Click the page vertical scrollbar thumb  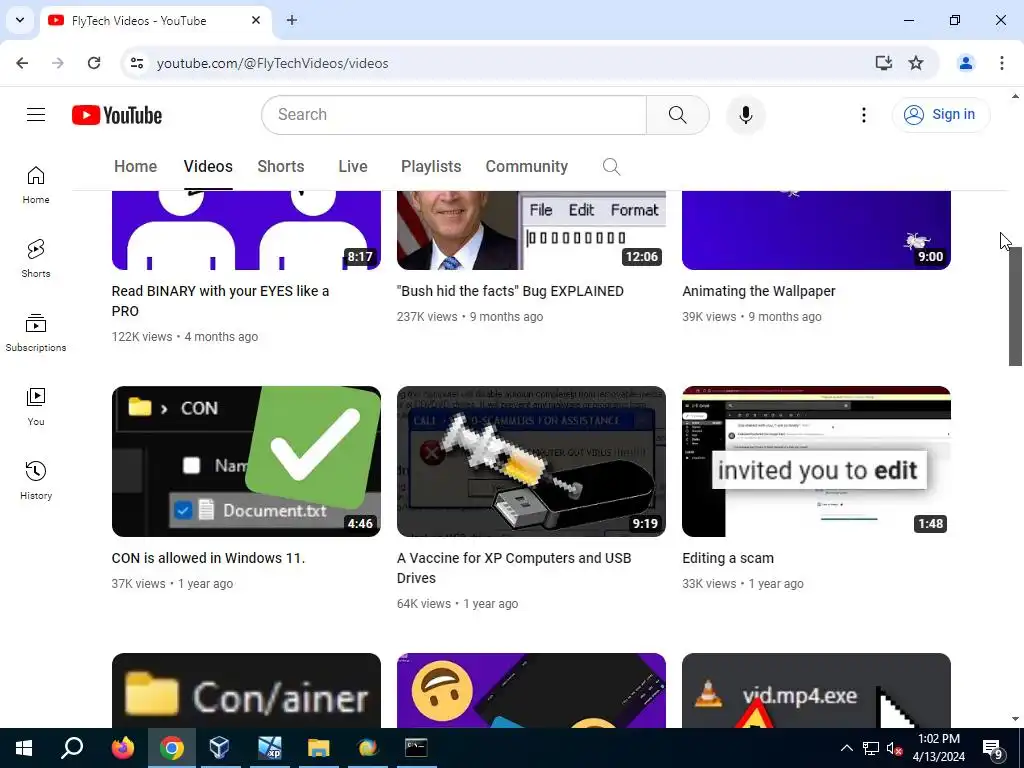[1015, 307]
